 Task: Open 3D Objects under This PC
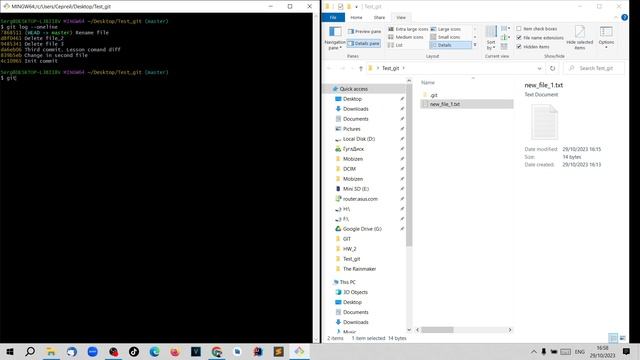355,292
